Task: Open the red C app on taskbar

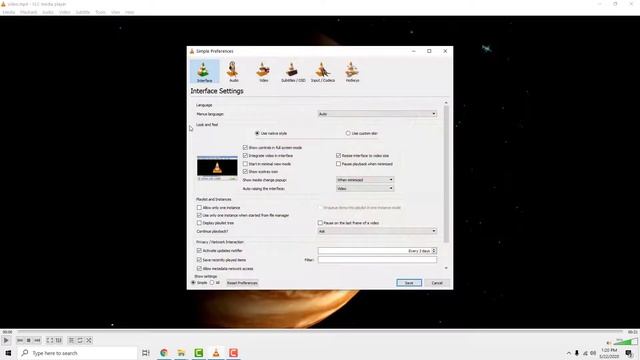Action: point(233,353)
